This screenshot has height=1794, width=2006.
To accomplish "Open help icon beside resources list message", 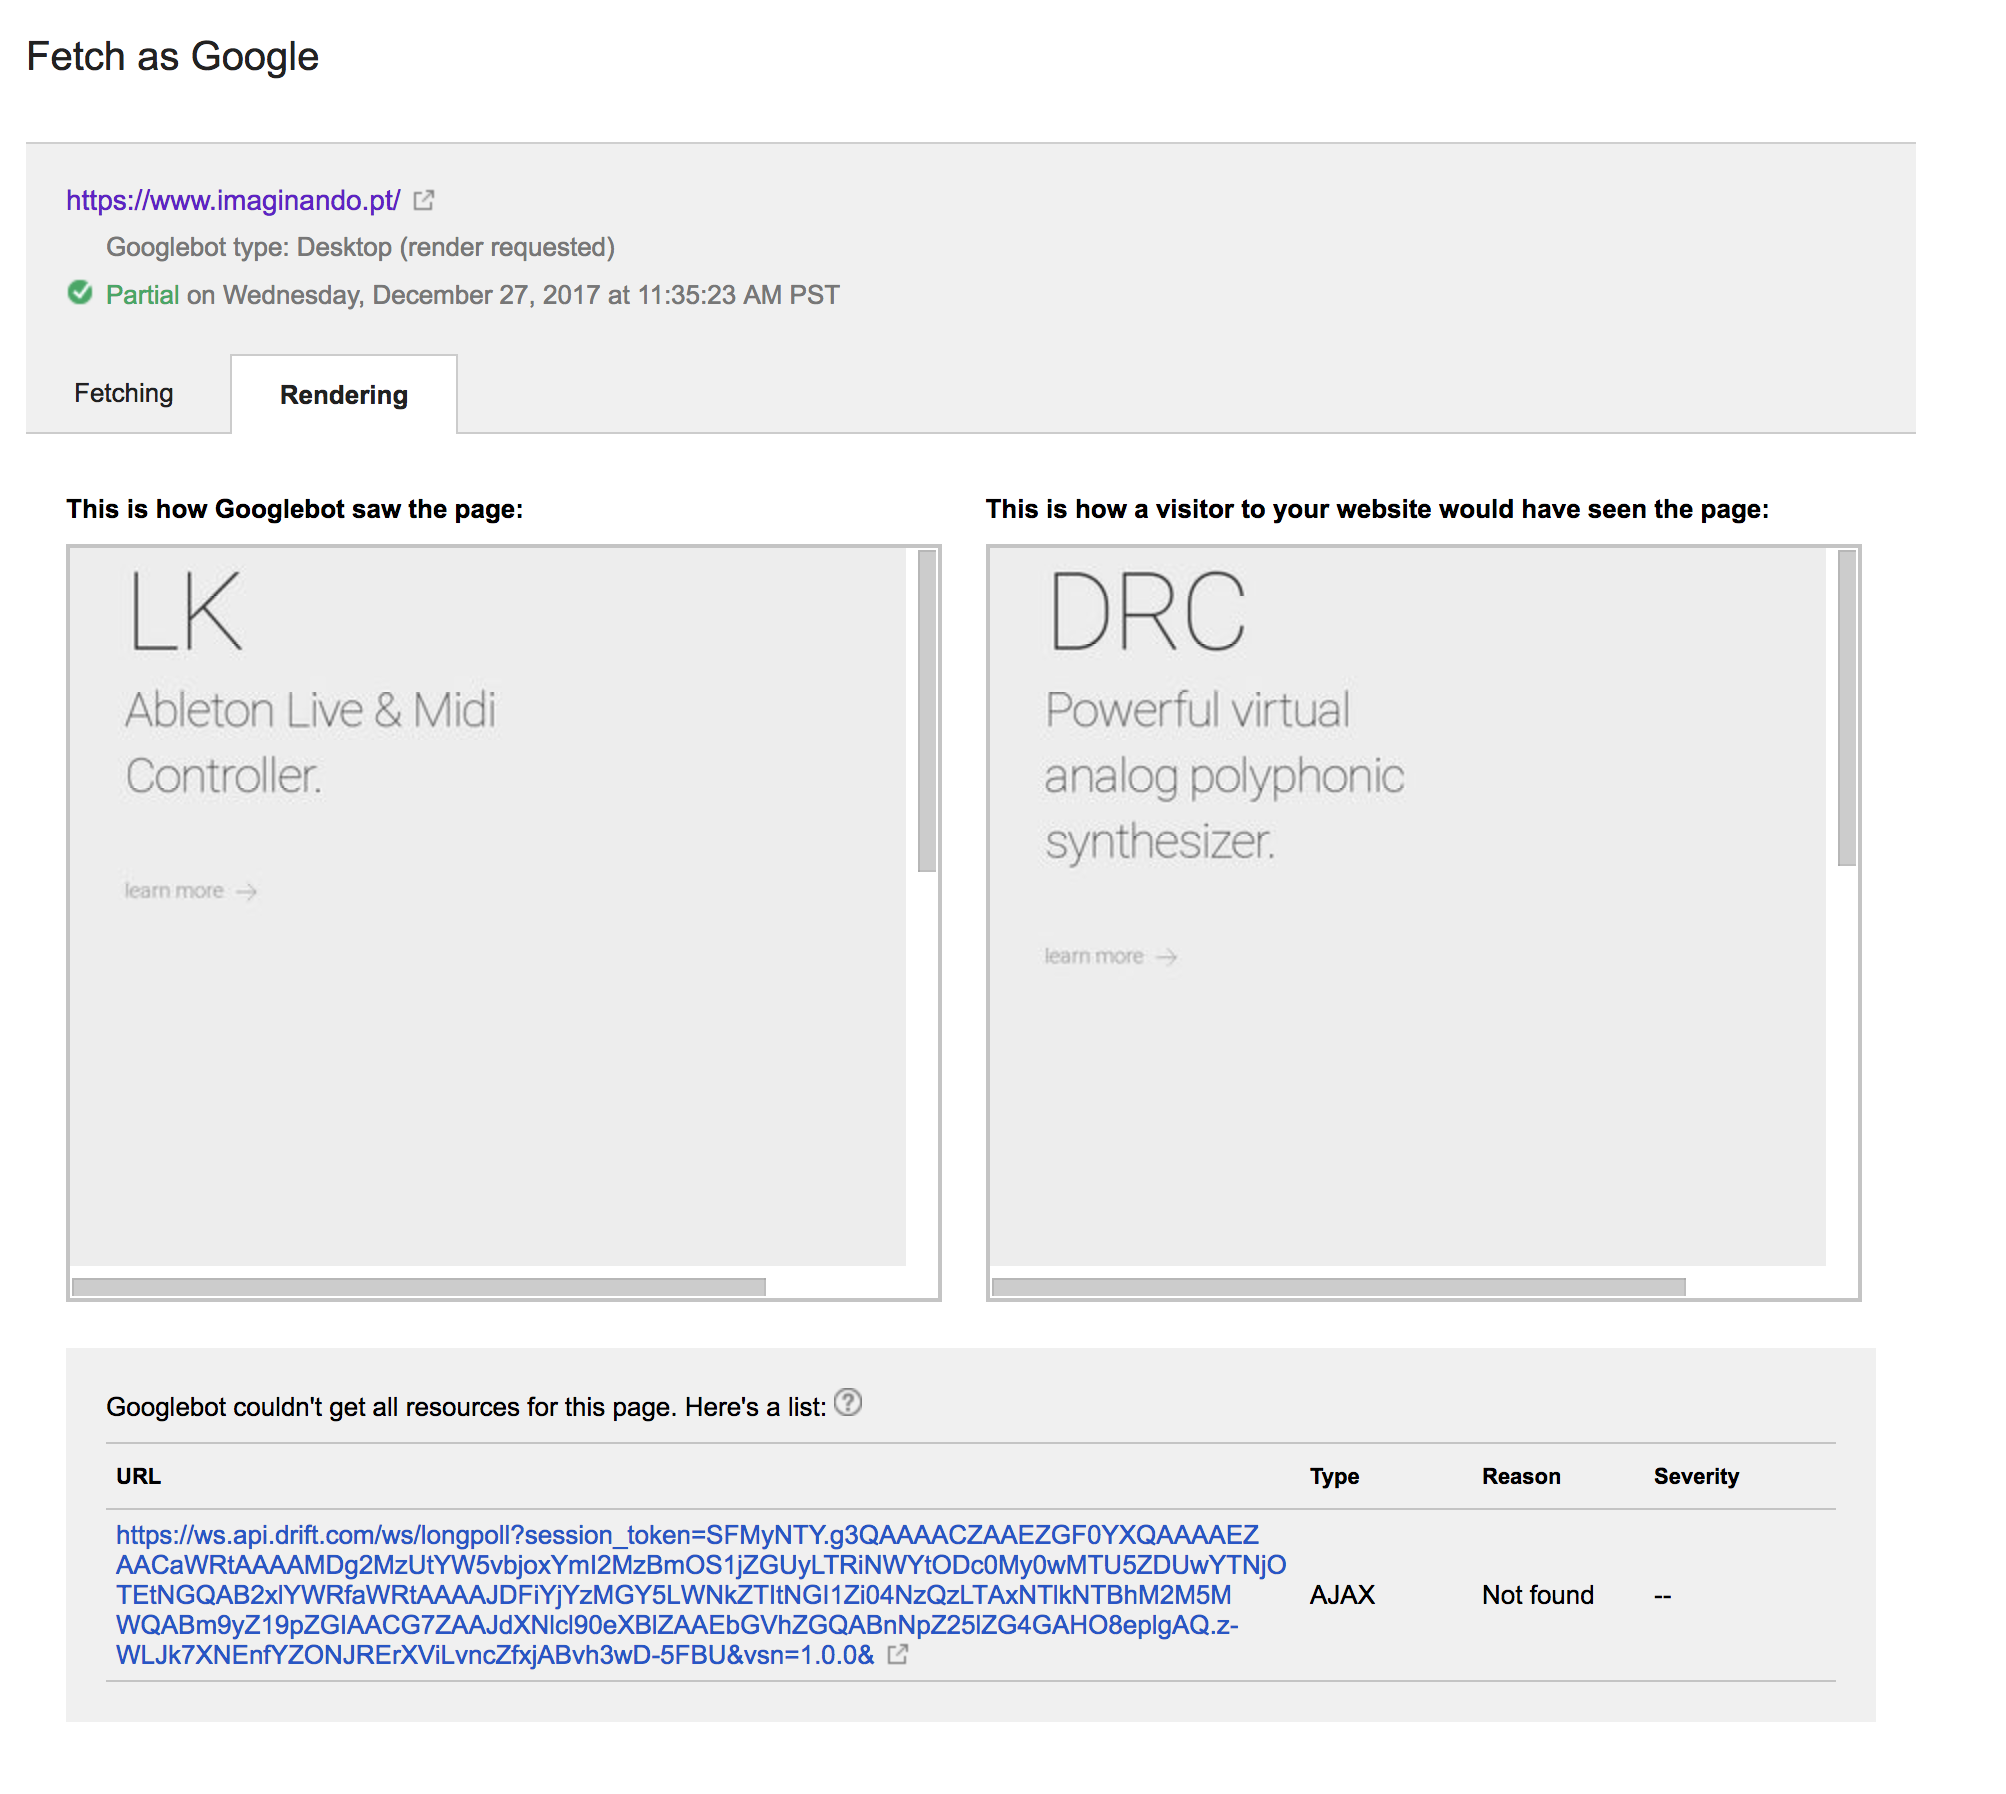I will (848, 1403).
